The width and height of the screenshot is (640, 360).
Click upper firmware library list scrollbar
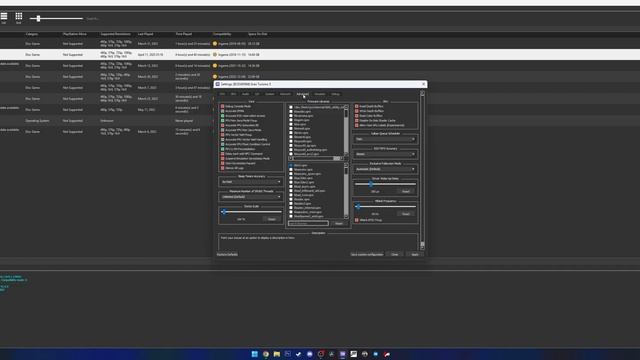[346, 130]
